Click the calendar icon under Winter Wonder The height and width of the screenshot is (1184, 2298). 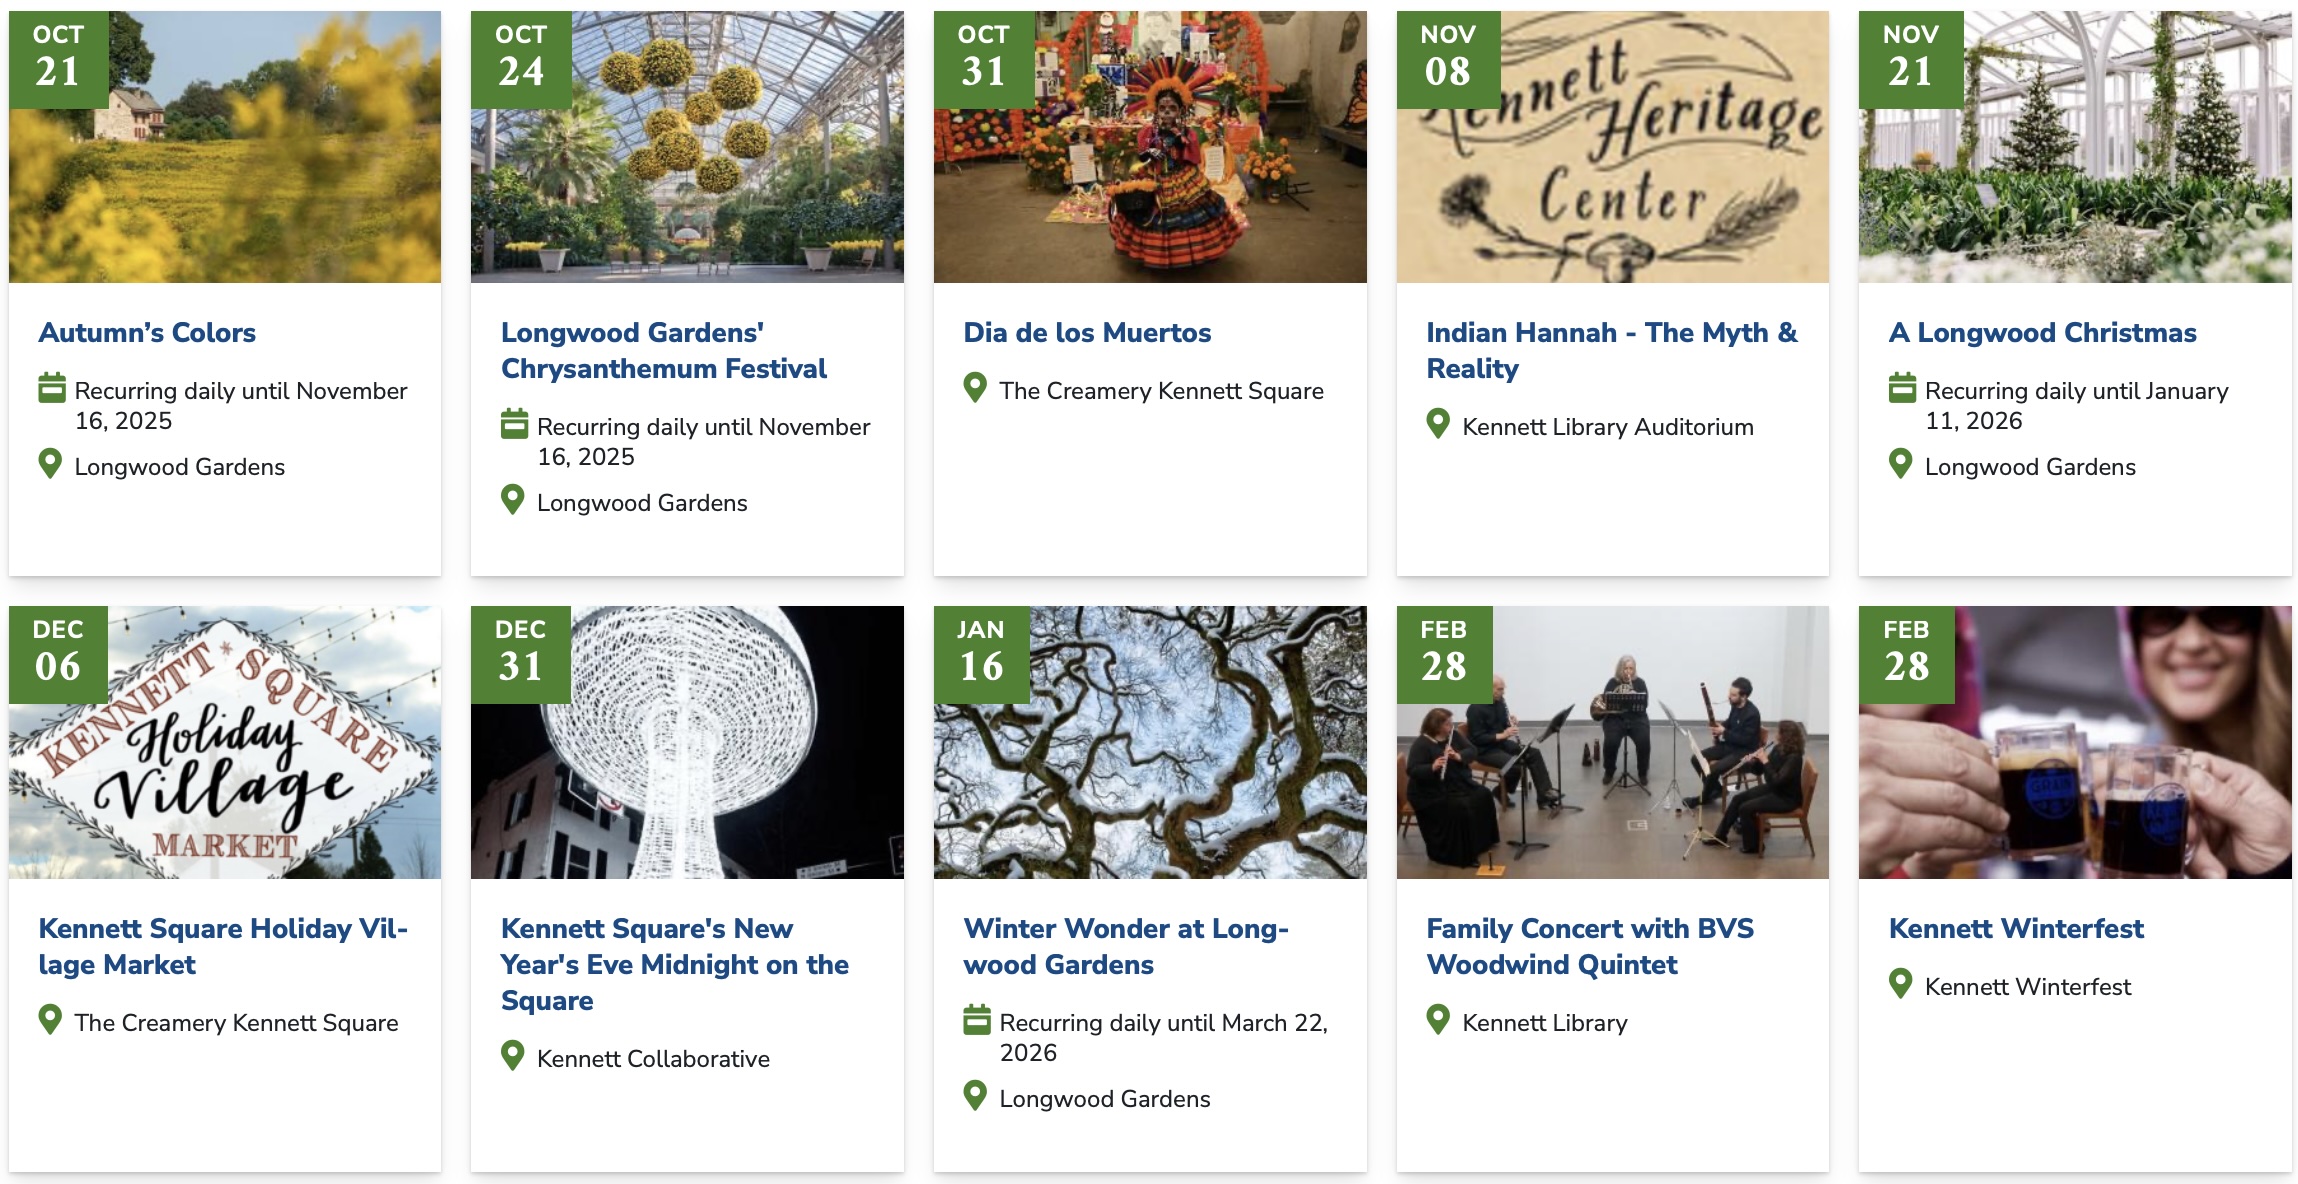[976, 1020]
